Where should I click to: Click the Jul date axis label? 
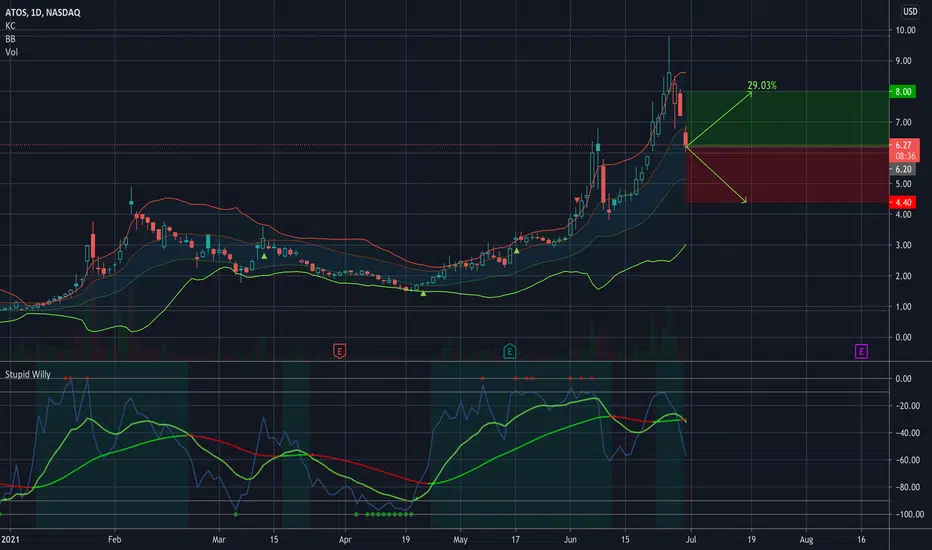tap(691, 540)
